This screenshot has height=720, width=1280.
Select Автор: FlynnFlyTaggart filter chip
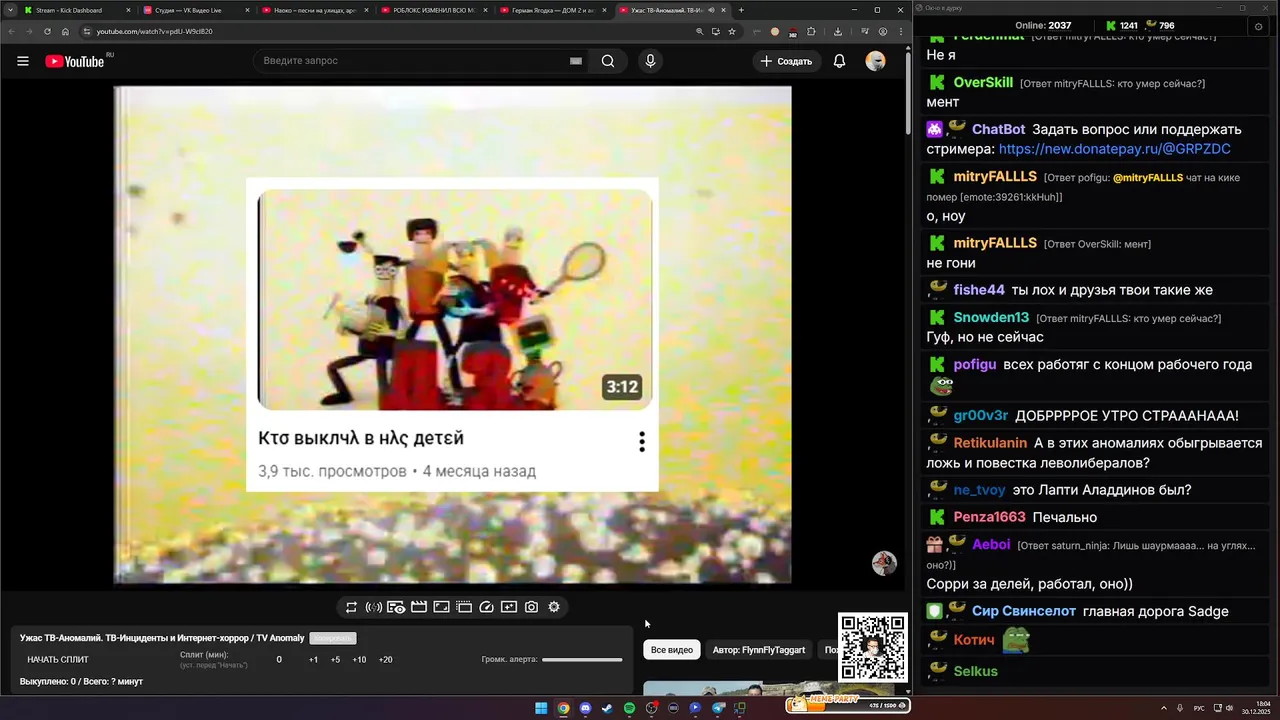coord(759,650)
